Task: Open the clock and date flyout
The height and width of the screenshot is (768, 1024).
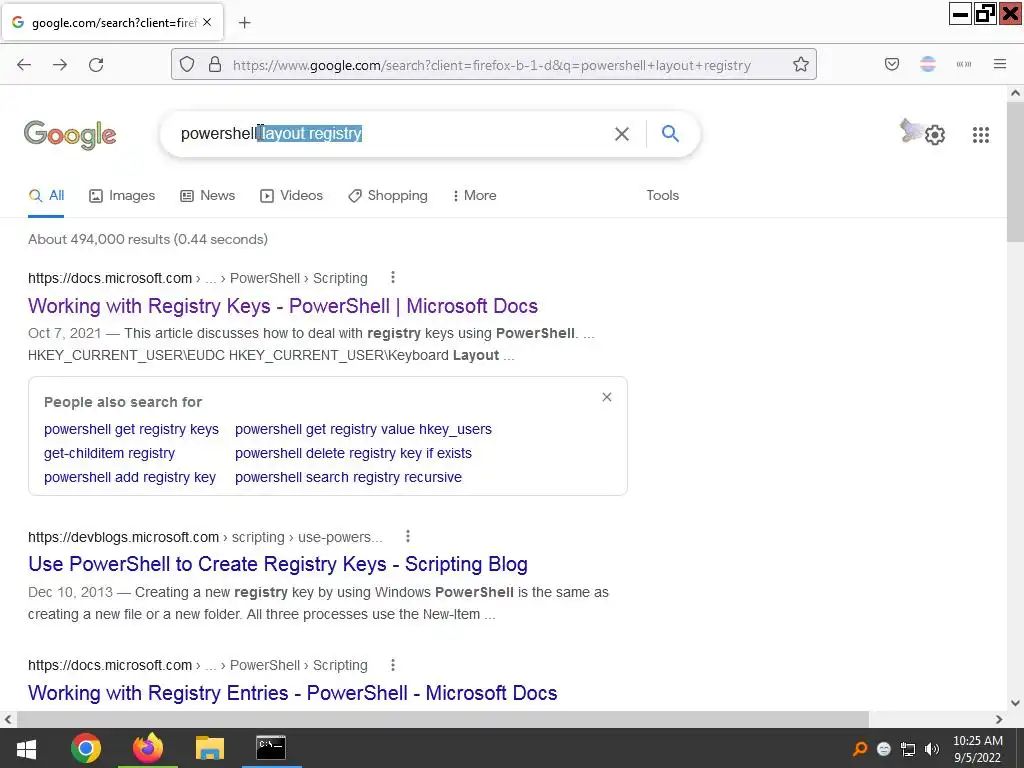Action: coord(978,749)
